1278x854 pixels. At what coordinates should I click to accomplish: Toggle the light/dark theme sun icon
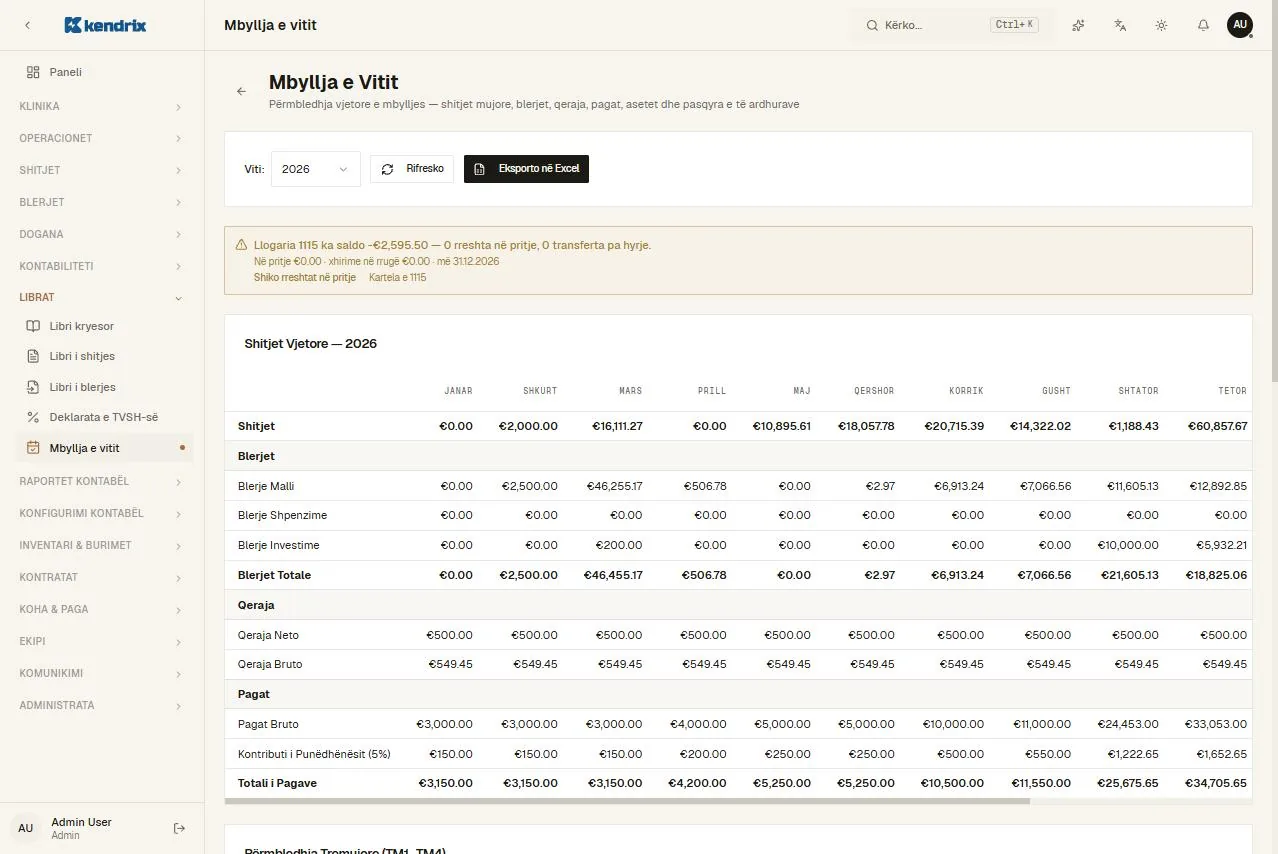click(1161, 25)
